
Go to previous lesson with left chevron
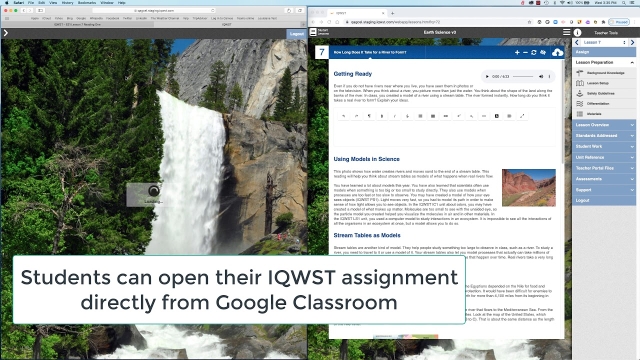(x=576, y=42)
